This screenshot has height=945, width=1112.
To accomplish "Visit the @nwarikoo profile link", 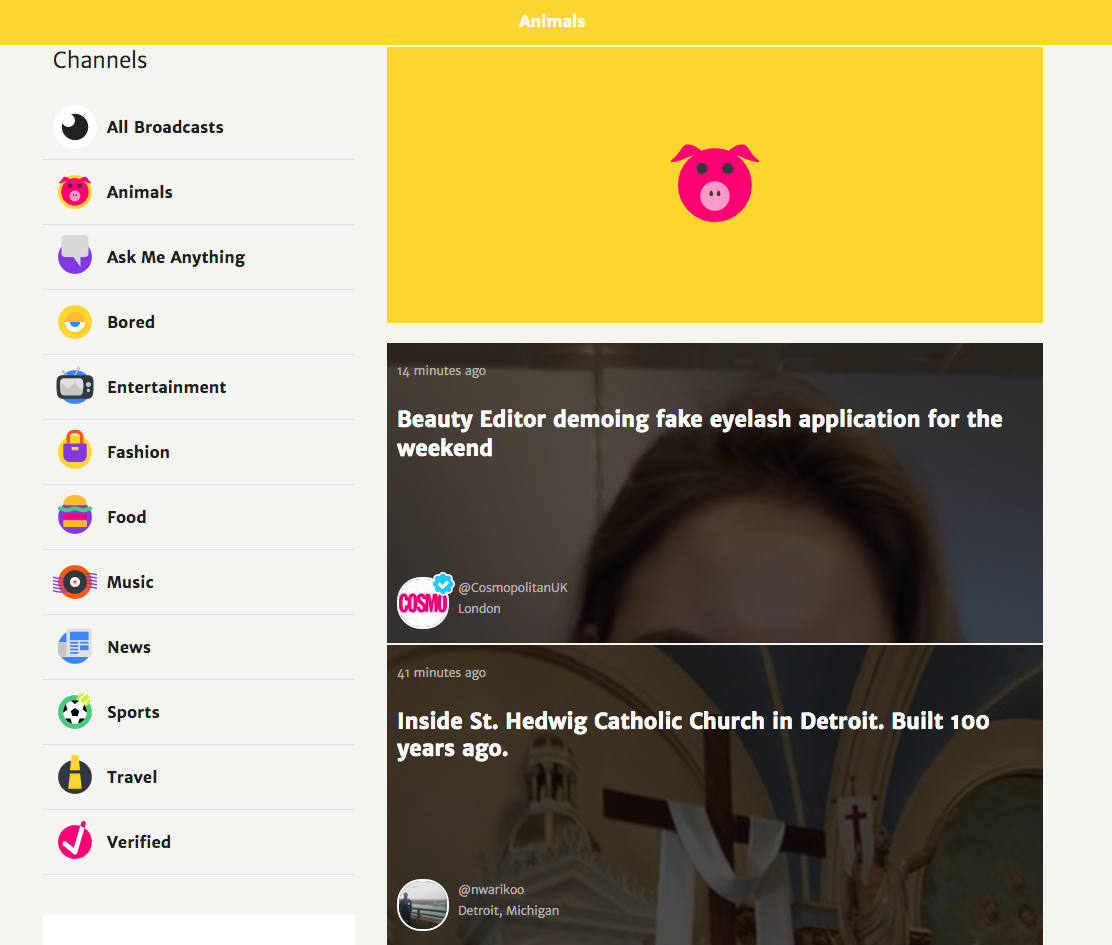I will (491, 890).
